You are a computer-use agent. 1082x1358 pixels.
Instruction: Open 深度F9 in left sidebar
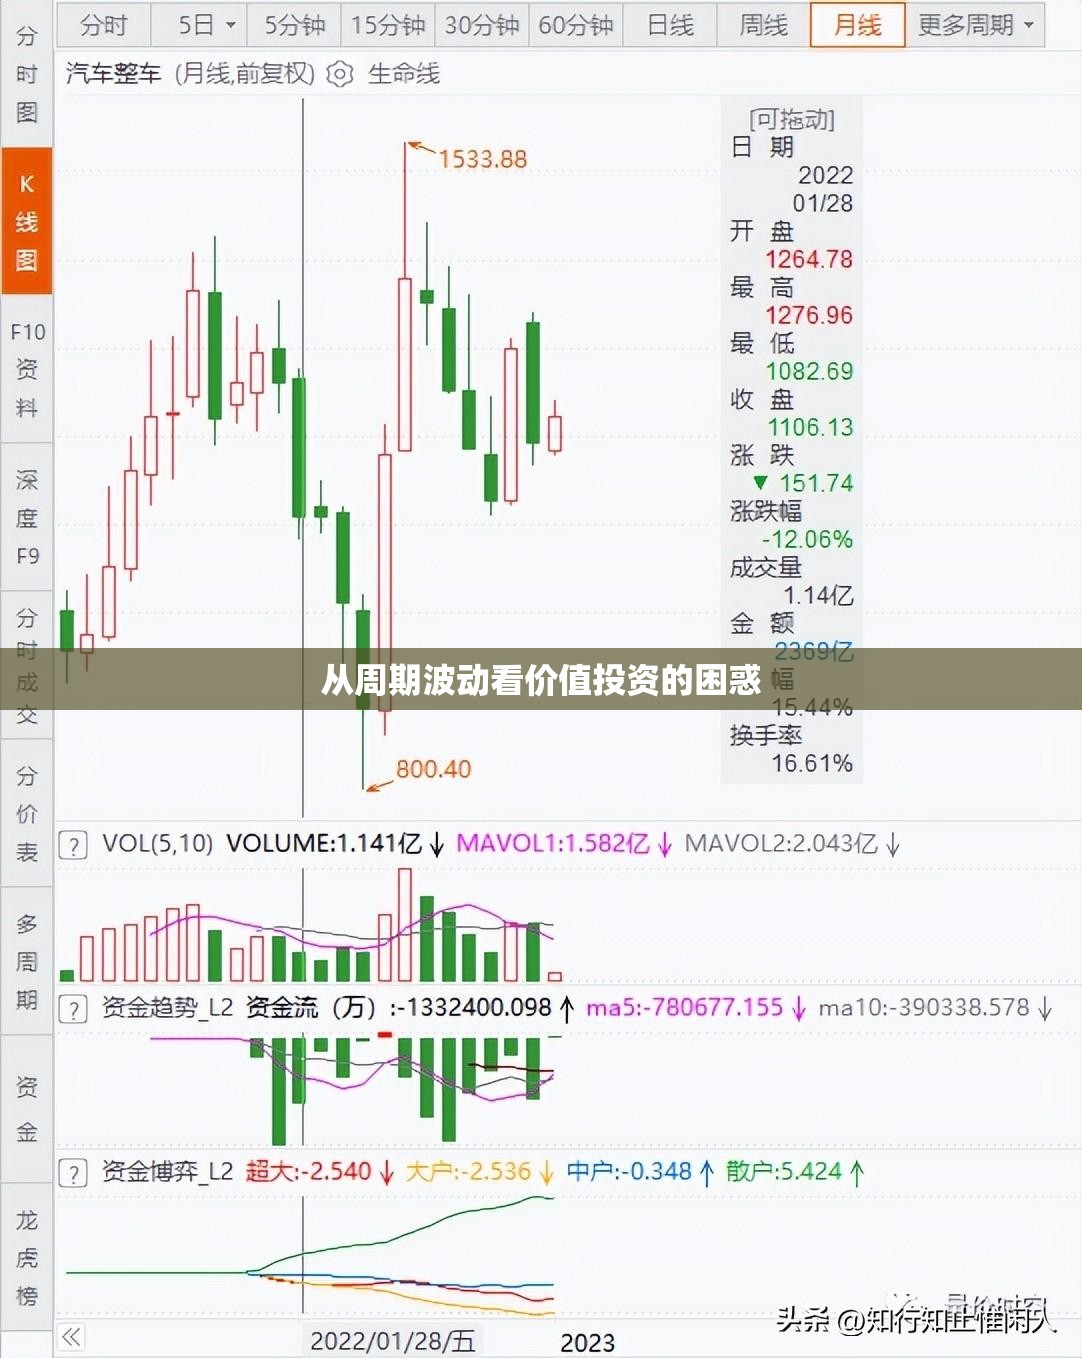[x=27, y=518]
